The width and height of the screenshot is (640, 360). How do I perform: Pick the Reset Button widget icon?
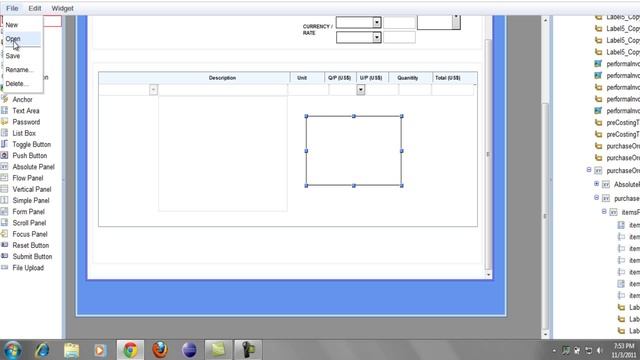4,245
